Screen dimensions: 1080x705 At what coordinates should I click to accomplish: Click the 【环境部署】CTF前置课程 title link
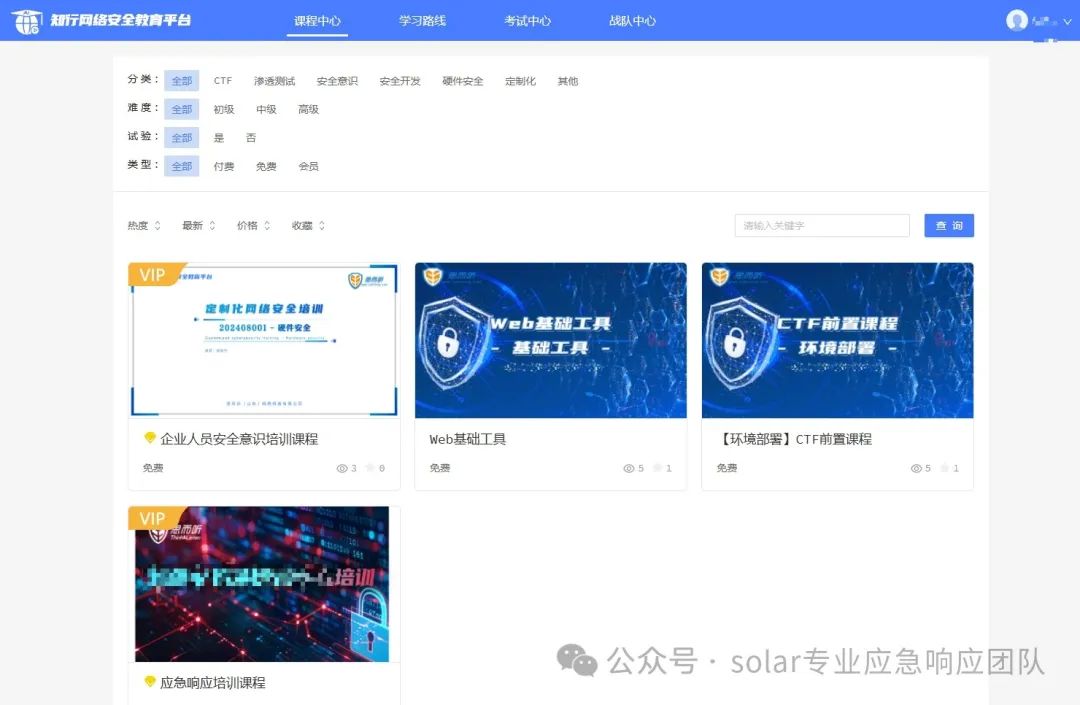(794, 439)
